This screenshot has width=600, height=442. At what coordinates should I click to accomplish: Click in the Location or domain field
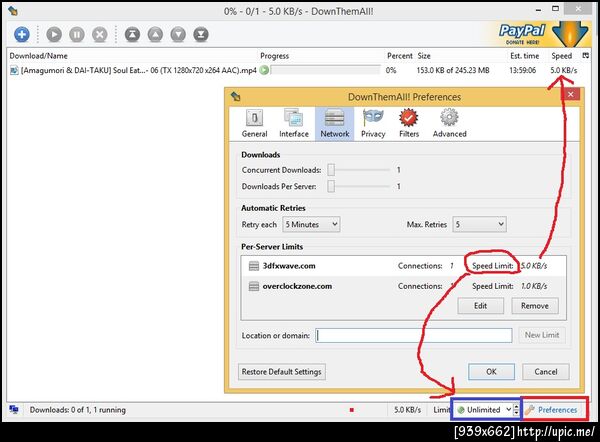pyautogui.click(x=414, y=336)
